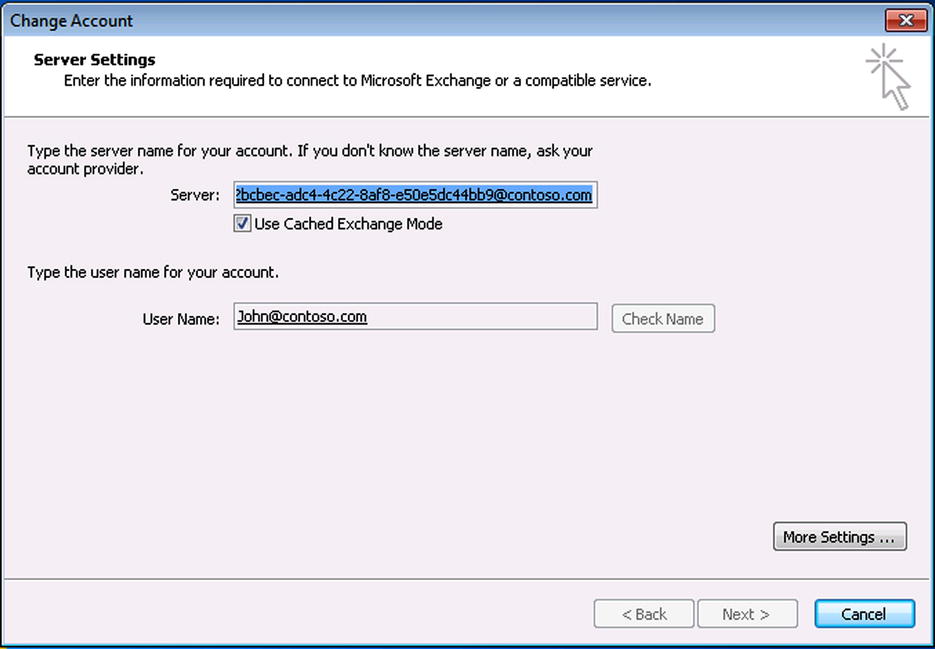Click the Next button
The image size is (935, 649).
point(747,614)
